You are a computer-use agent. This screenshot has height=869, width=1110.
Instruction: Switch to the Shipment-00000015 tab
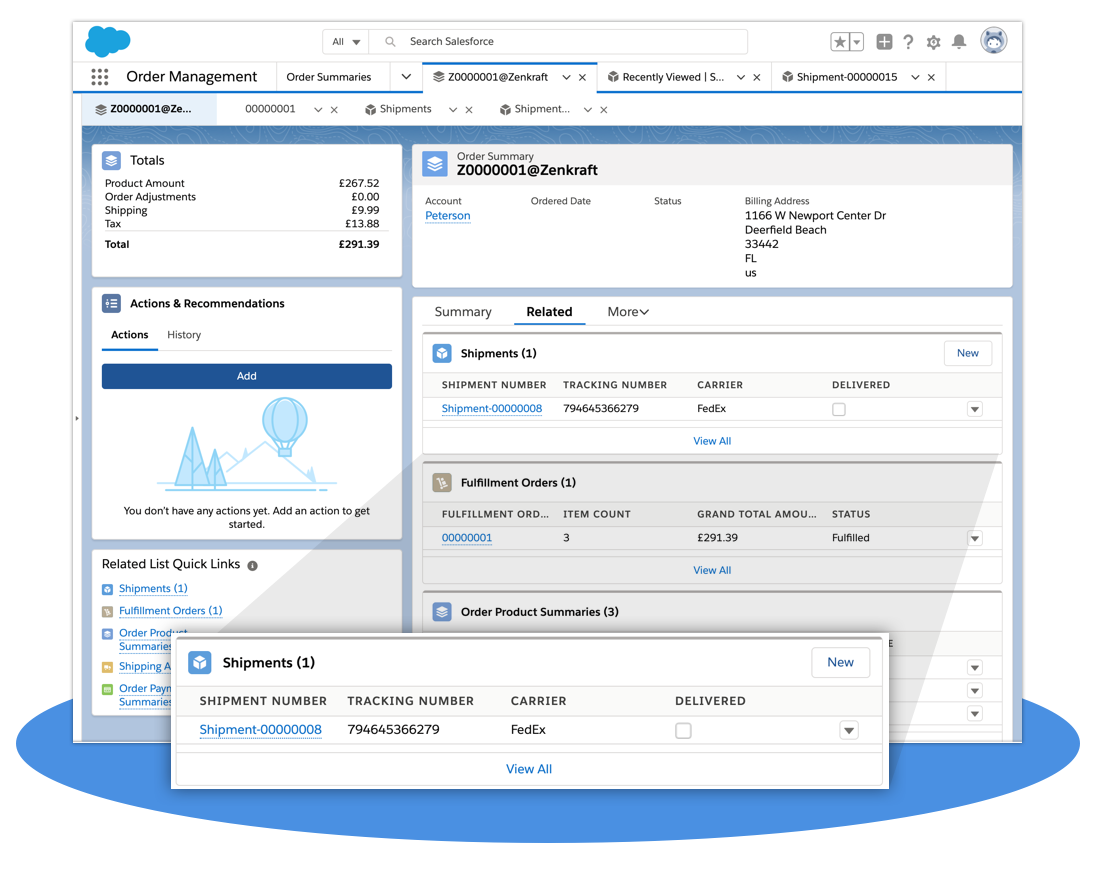click(847, 77)
